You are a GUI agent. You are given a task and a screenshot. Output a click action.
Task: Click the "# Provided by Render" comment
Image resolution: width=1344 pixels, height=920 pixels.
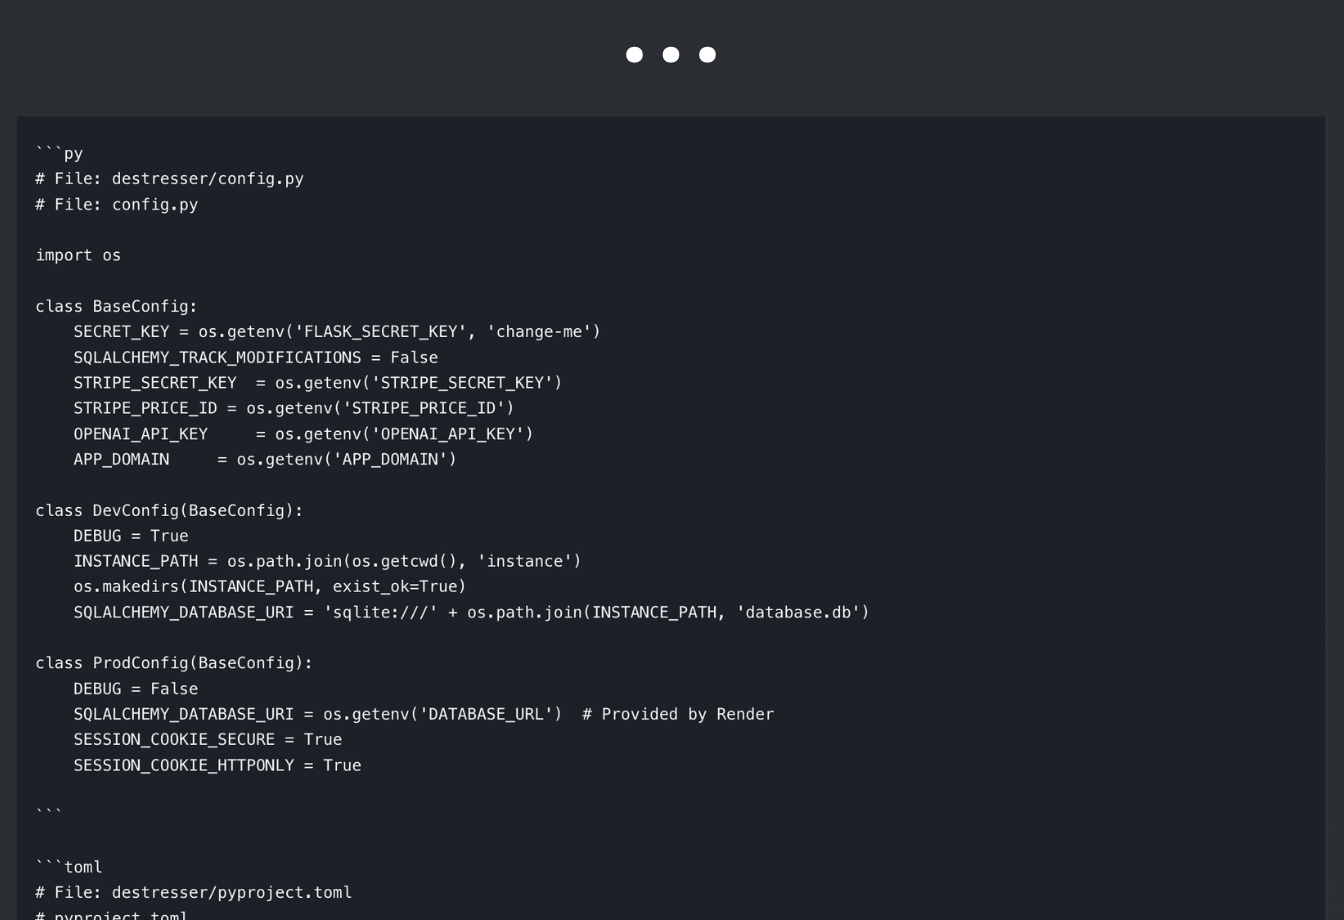(x=678, y=714)
